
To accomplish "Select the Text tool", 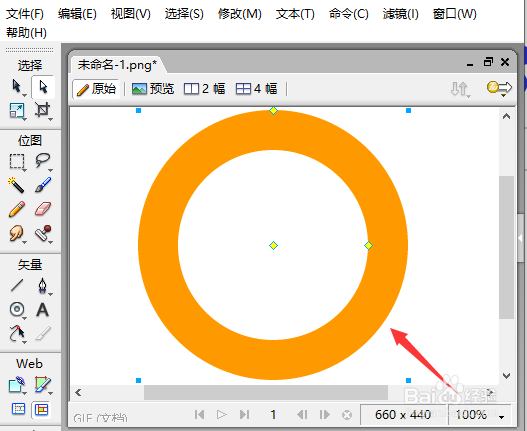I will (x=42, y=310).
